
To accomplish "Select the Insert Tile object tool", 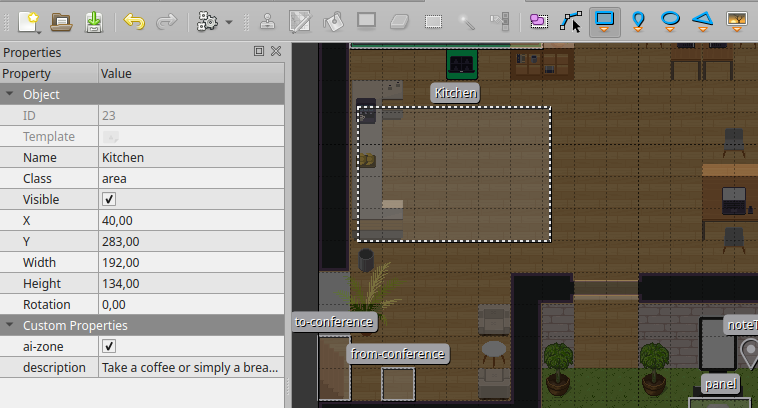I will click(x=737, y=19).
